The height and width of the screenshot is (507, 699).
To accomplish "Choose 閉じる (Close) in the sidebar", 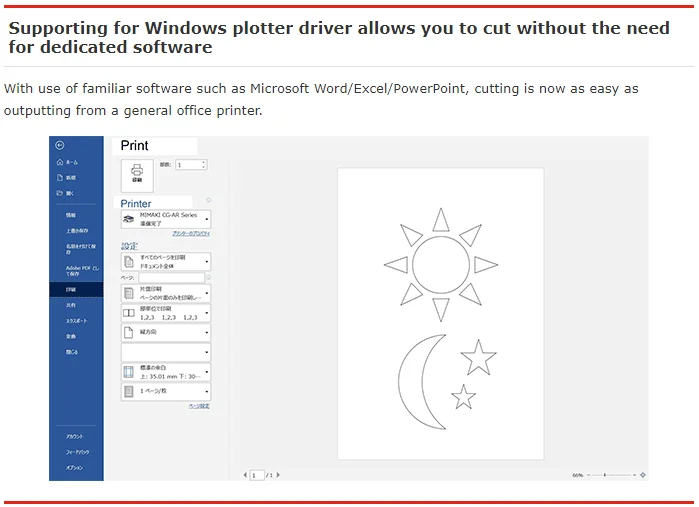I will 72,352.
